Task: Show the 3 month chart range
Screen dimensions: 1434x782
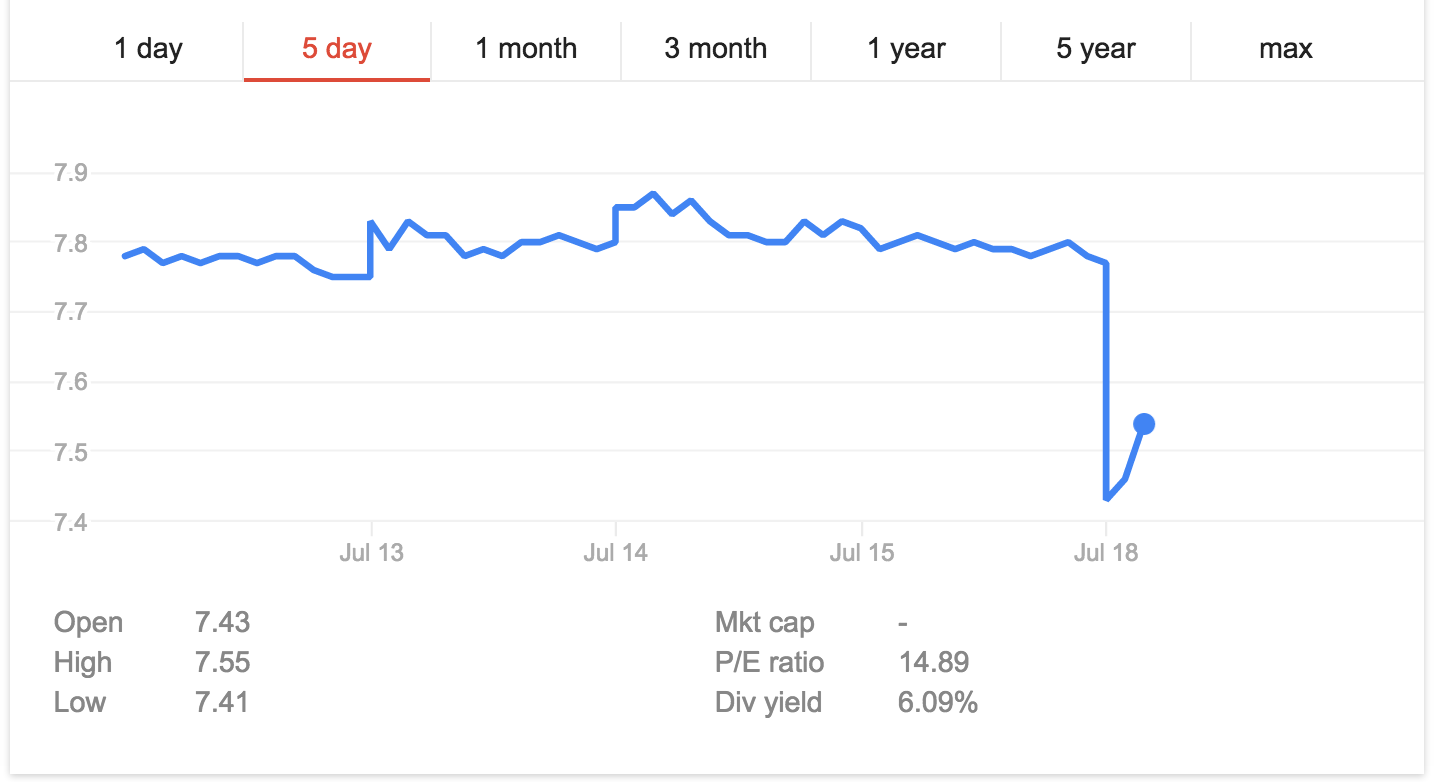Action: 715,48
